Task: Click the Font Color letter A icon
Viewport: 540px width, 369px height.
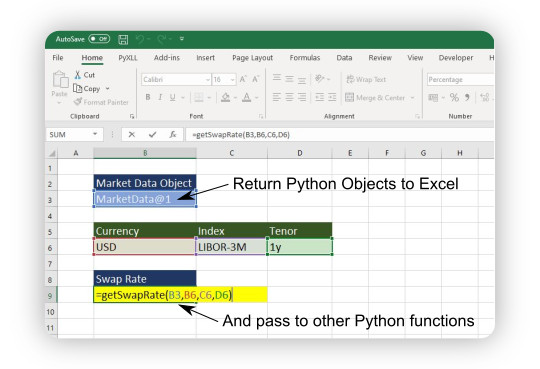Action: coord(247,98)
